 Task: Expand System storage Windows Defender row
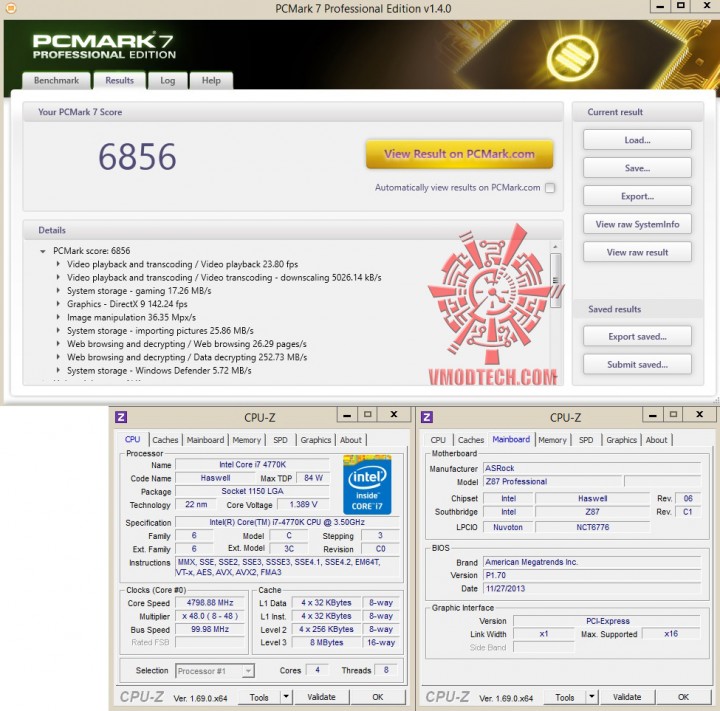[58, 370]
